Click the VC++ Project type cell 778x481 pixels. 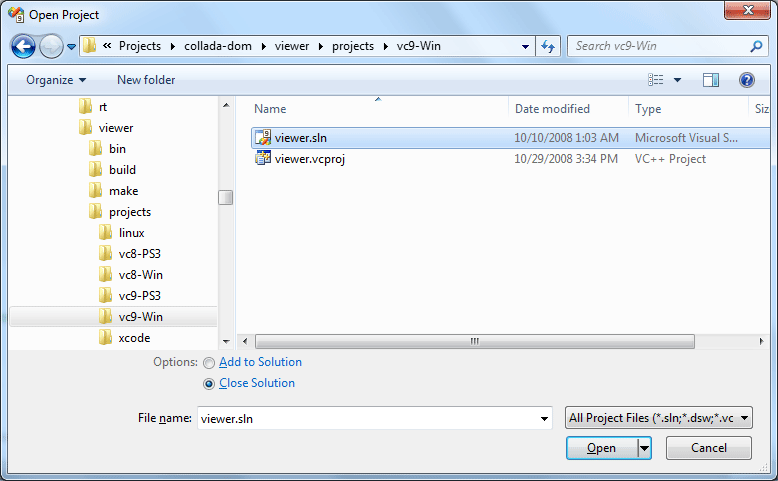coord(670,159)
